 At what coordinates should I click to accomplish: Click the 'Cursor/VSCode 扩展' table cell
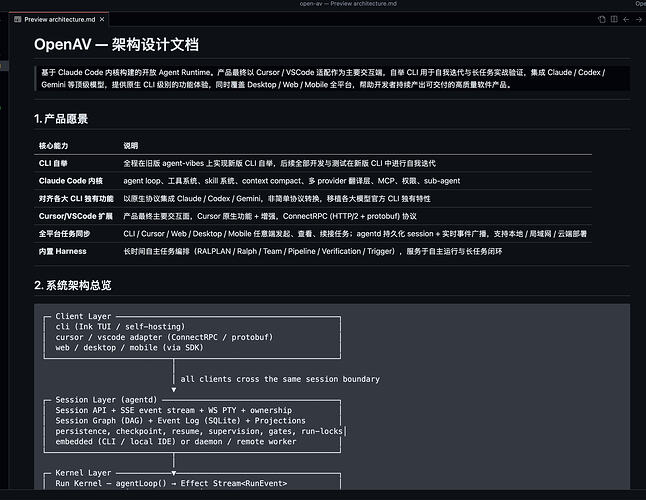coord(76,216)
